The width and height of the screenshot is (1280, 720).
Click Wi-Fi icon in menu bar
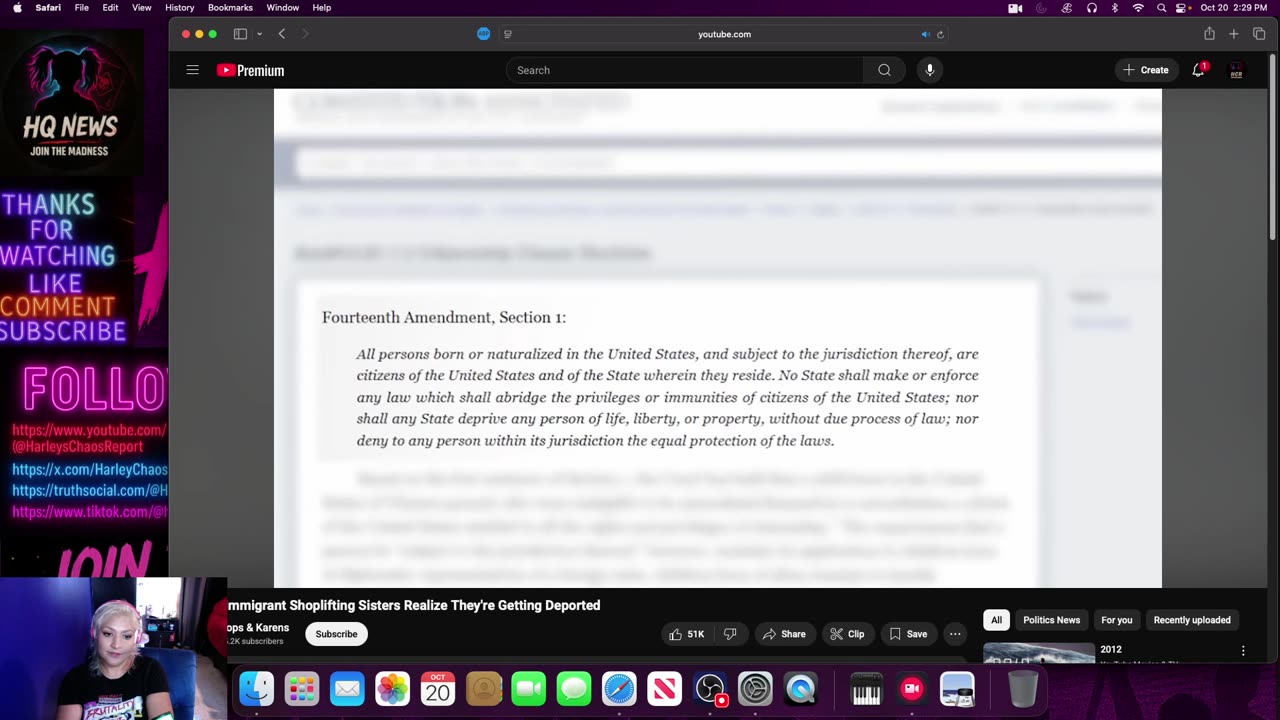[x=1138, y=8]
